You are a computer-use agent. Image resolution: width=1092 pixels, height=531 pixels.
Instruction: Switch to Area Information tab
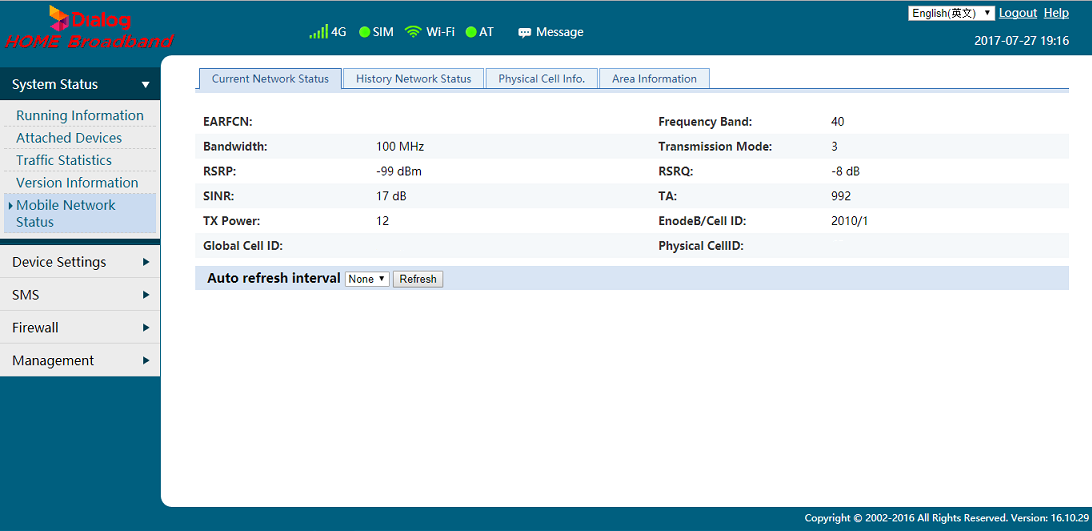pyautogui.click(x=655, y=79)
